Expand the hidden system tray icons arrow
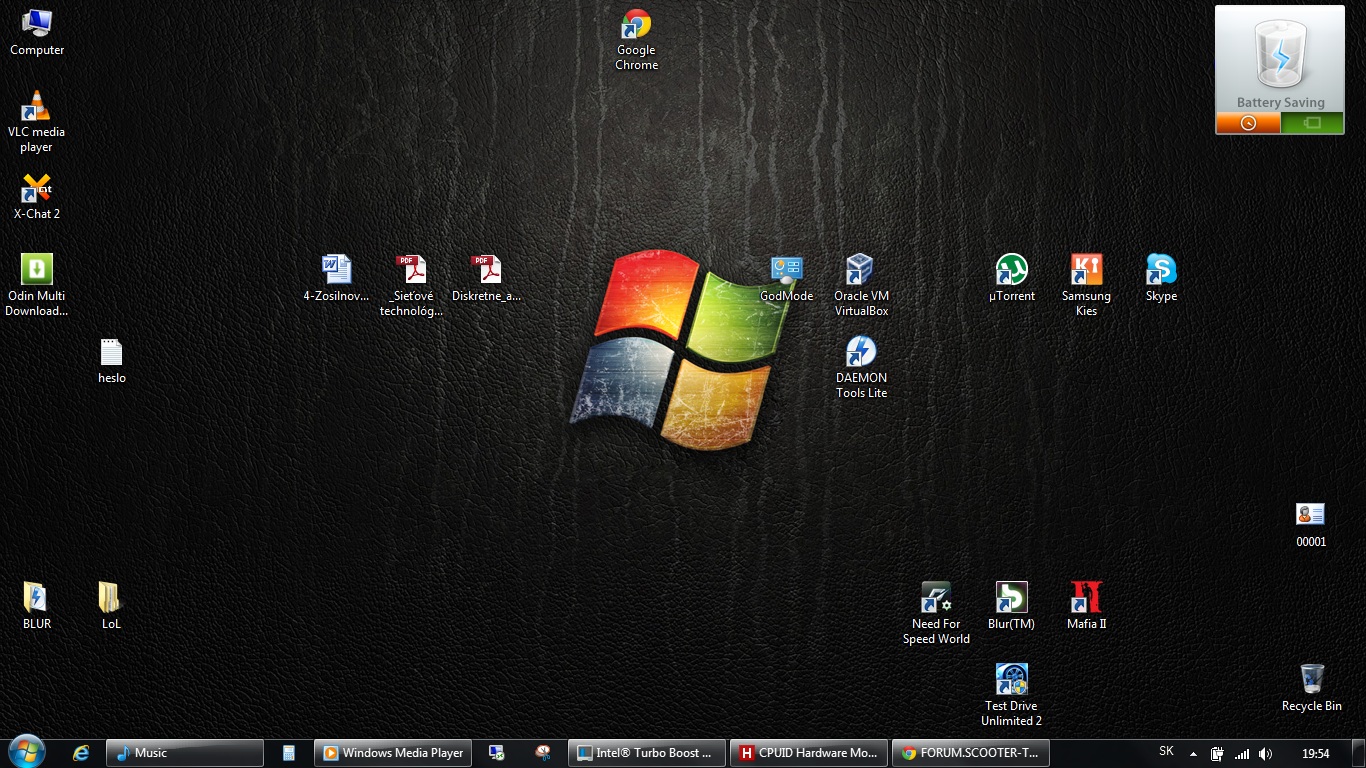Screen dimensions: 1366x768 [x=1193, y=754]
